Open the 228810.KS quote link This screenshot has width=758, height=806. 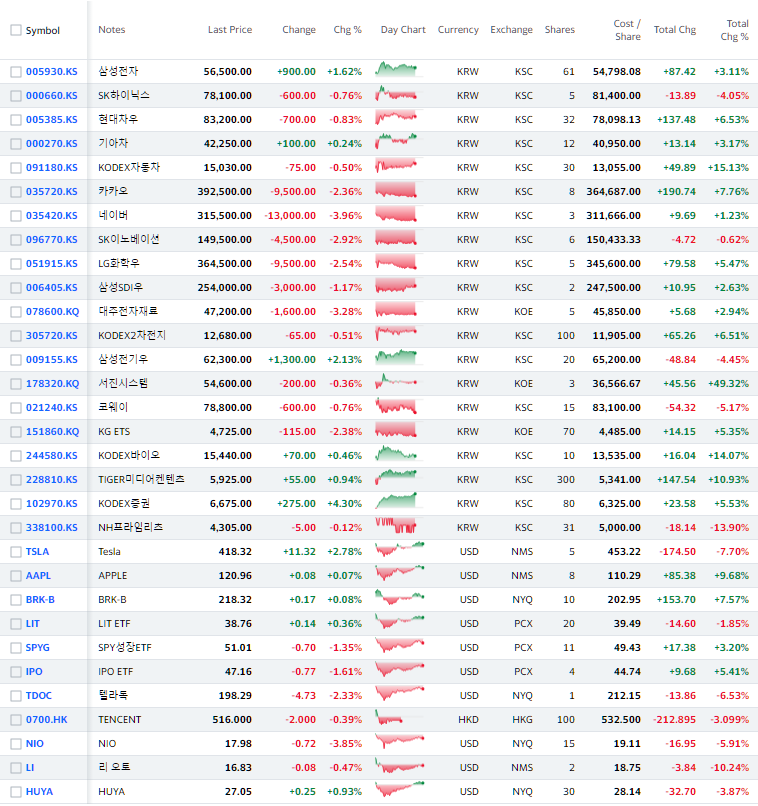[x=52, y=479]
